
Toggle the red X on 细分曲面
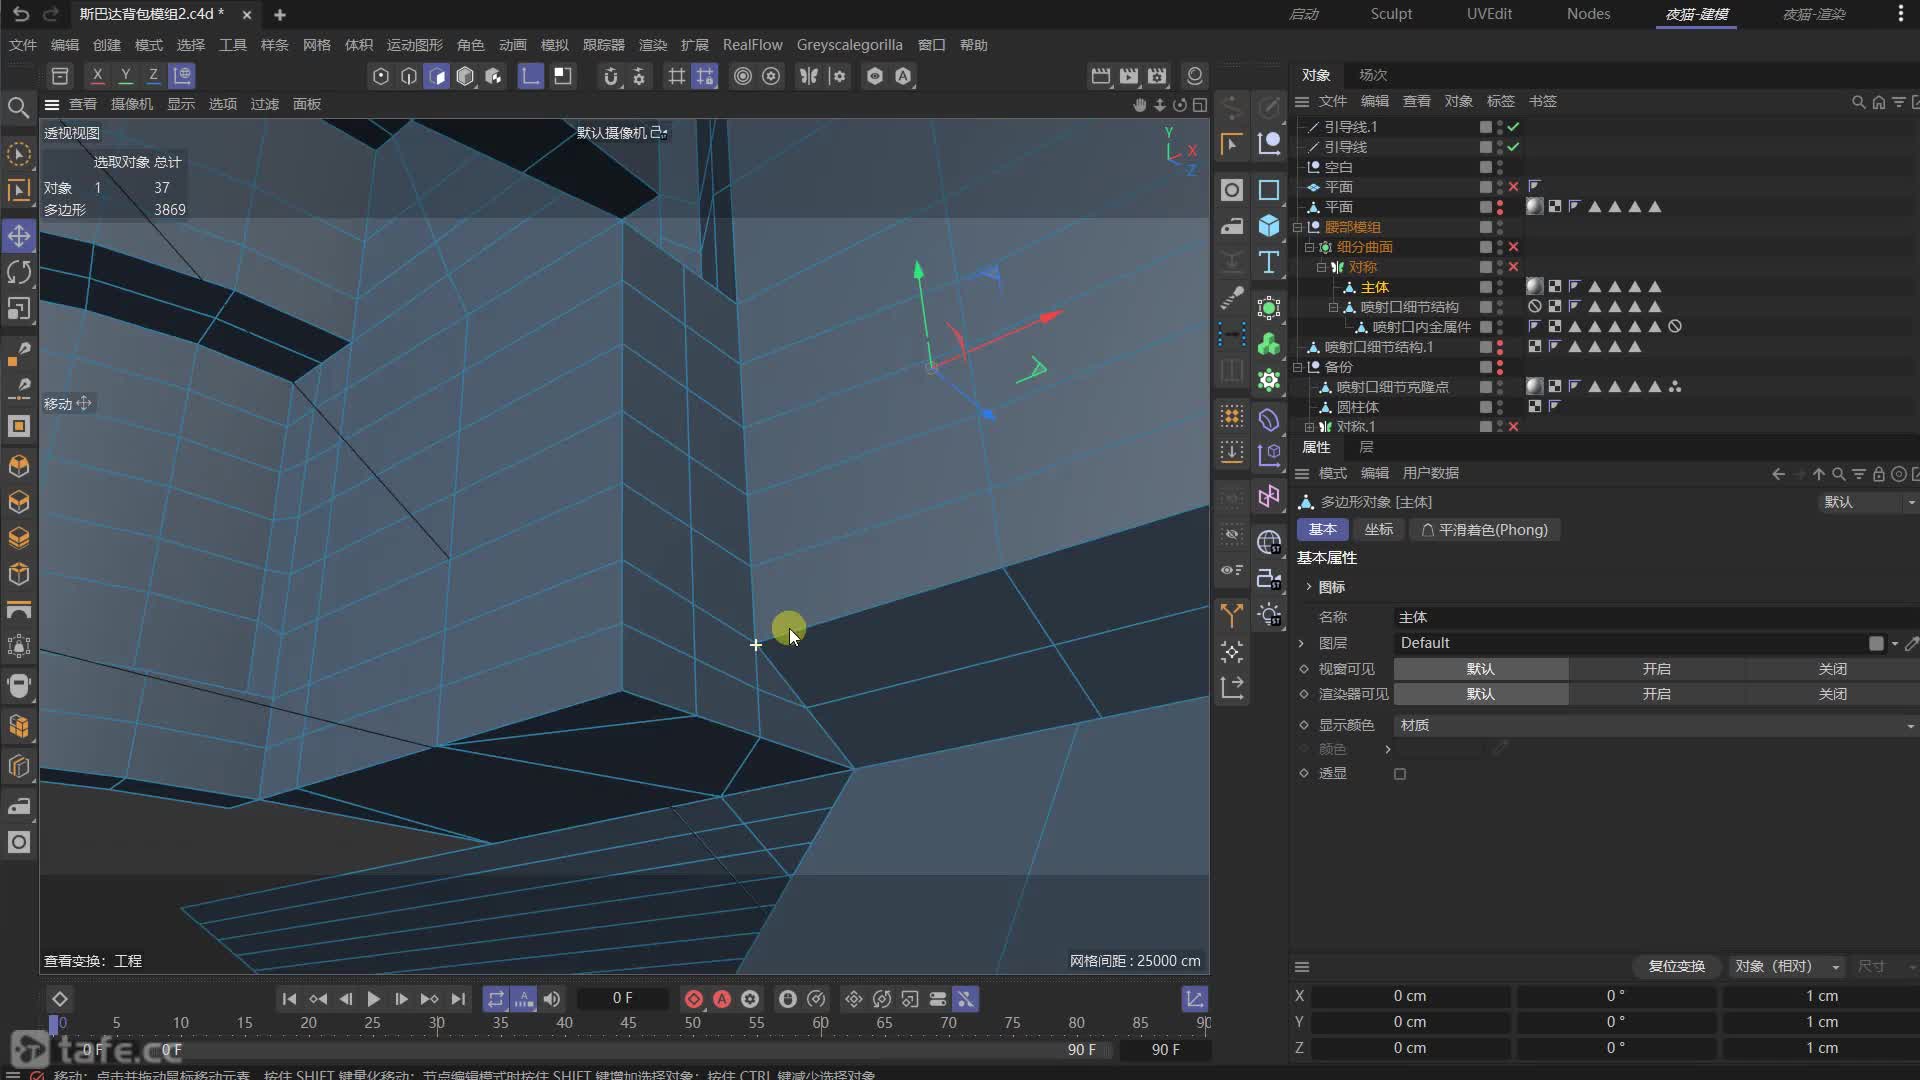[1513, 247]
